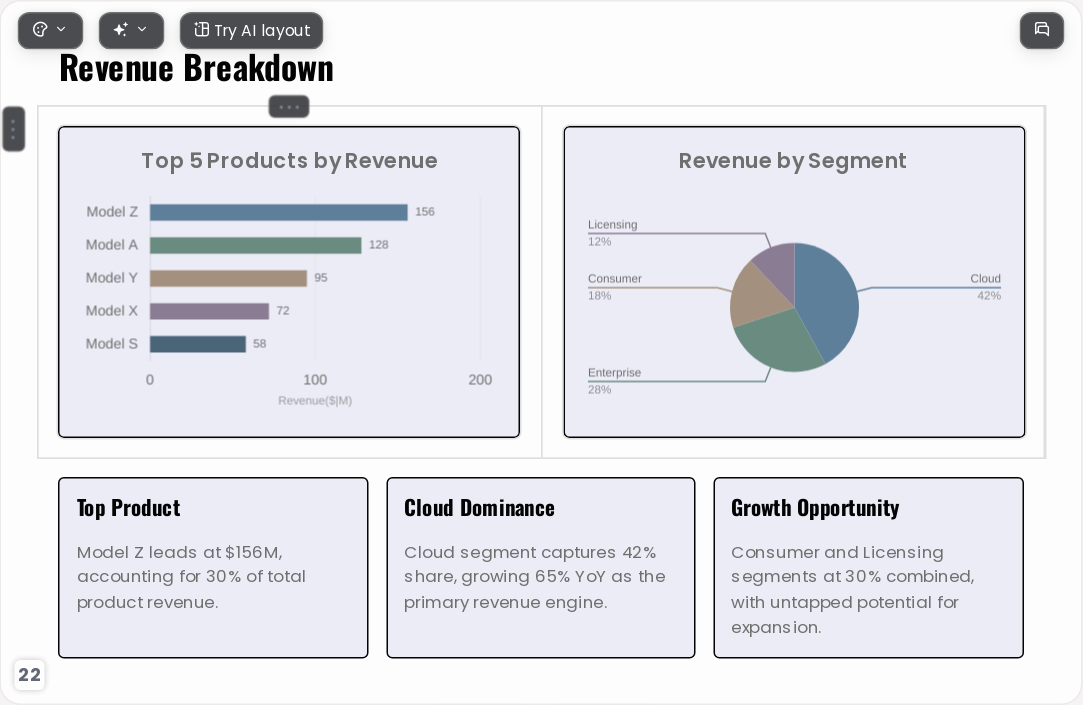The image size is (1083, 705).
Task: Select the Cloud Dominance card heading
Action: pyautogui.click(x=479, y=508)
